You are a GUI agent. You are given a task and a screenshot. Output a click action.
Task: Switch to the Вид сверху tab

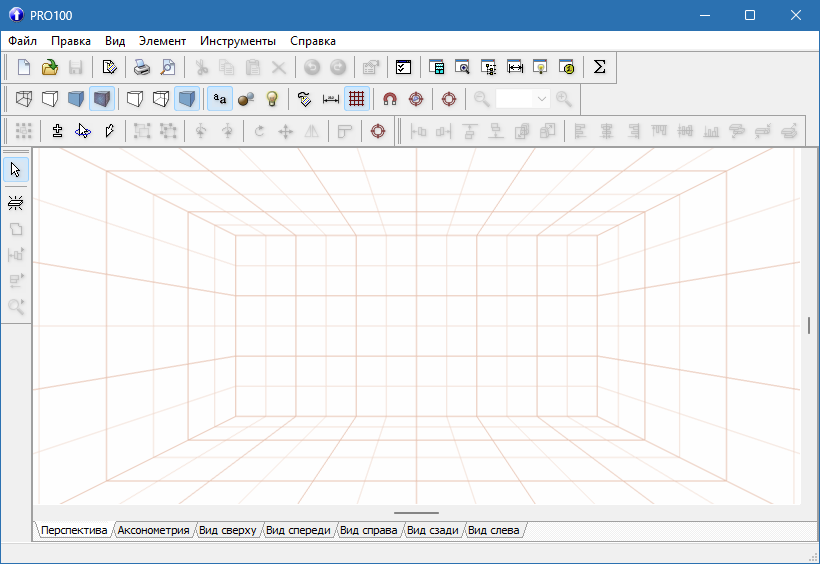click(227, 530)
